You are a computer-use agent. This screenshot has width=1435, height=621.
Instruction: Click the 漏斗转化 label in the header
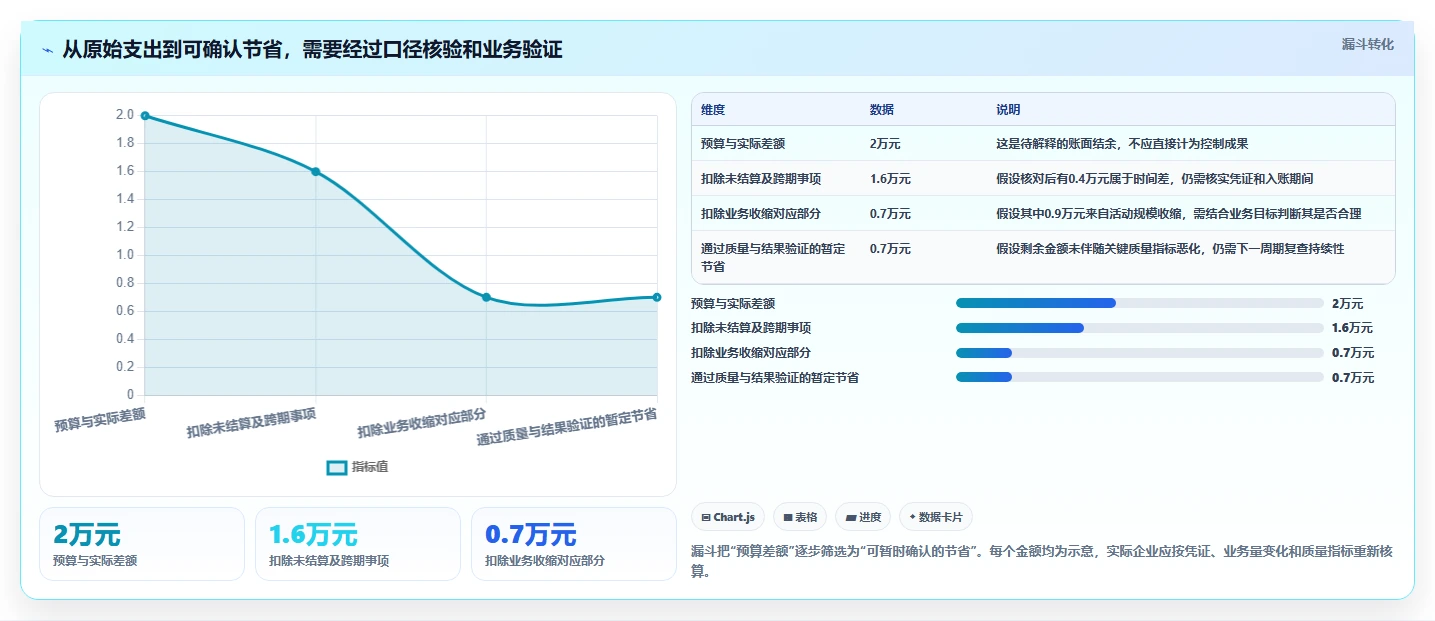[1367, 44]
